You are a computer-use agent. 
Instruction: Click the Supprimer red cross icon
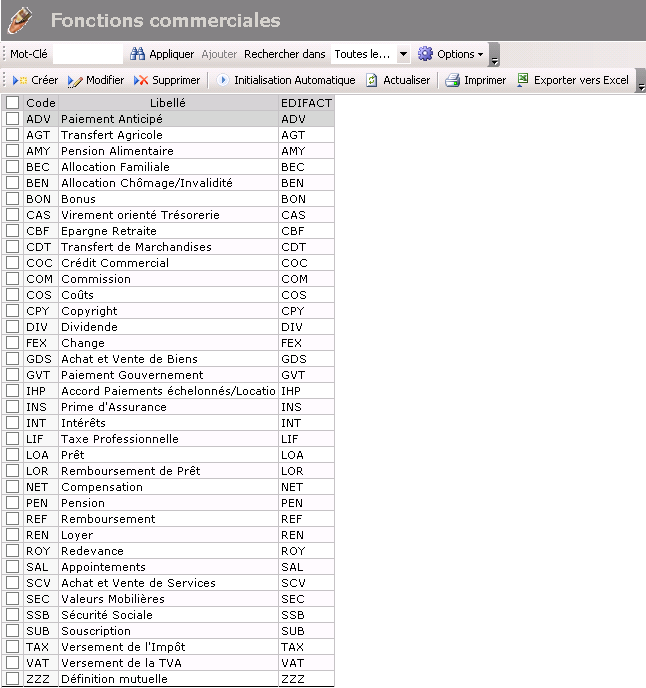point(141,80)
